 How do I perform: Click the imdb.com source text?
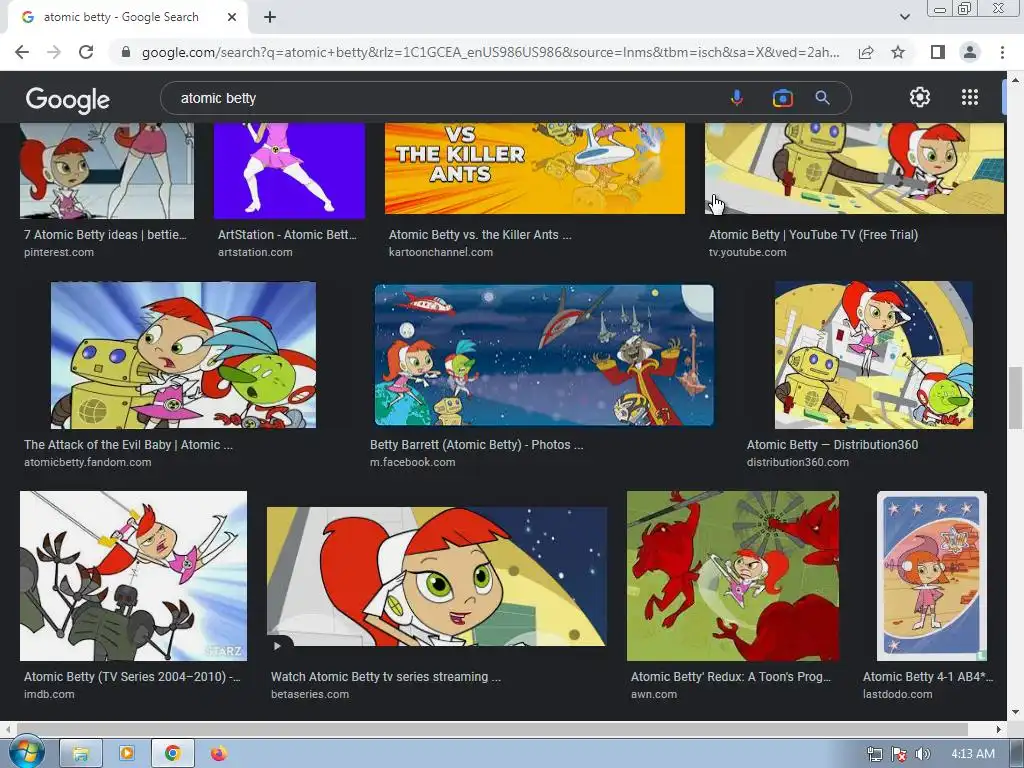pos(49,694)
